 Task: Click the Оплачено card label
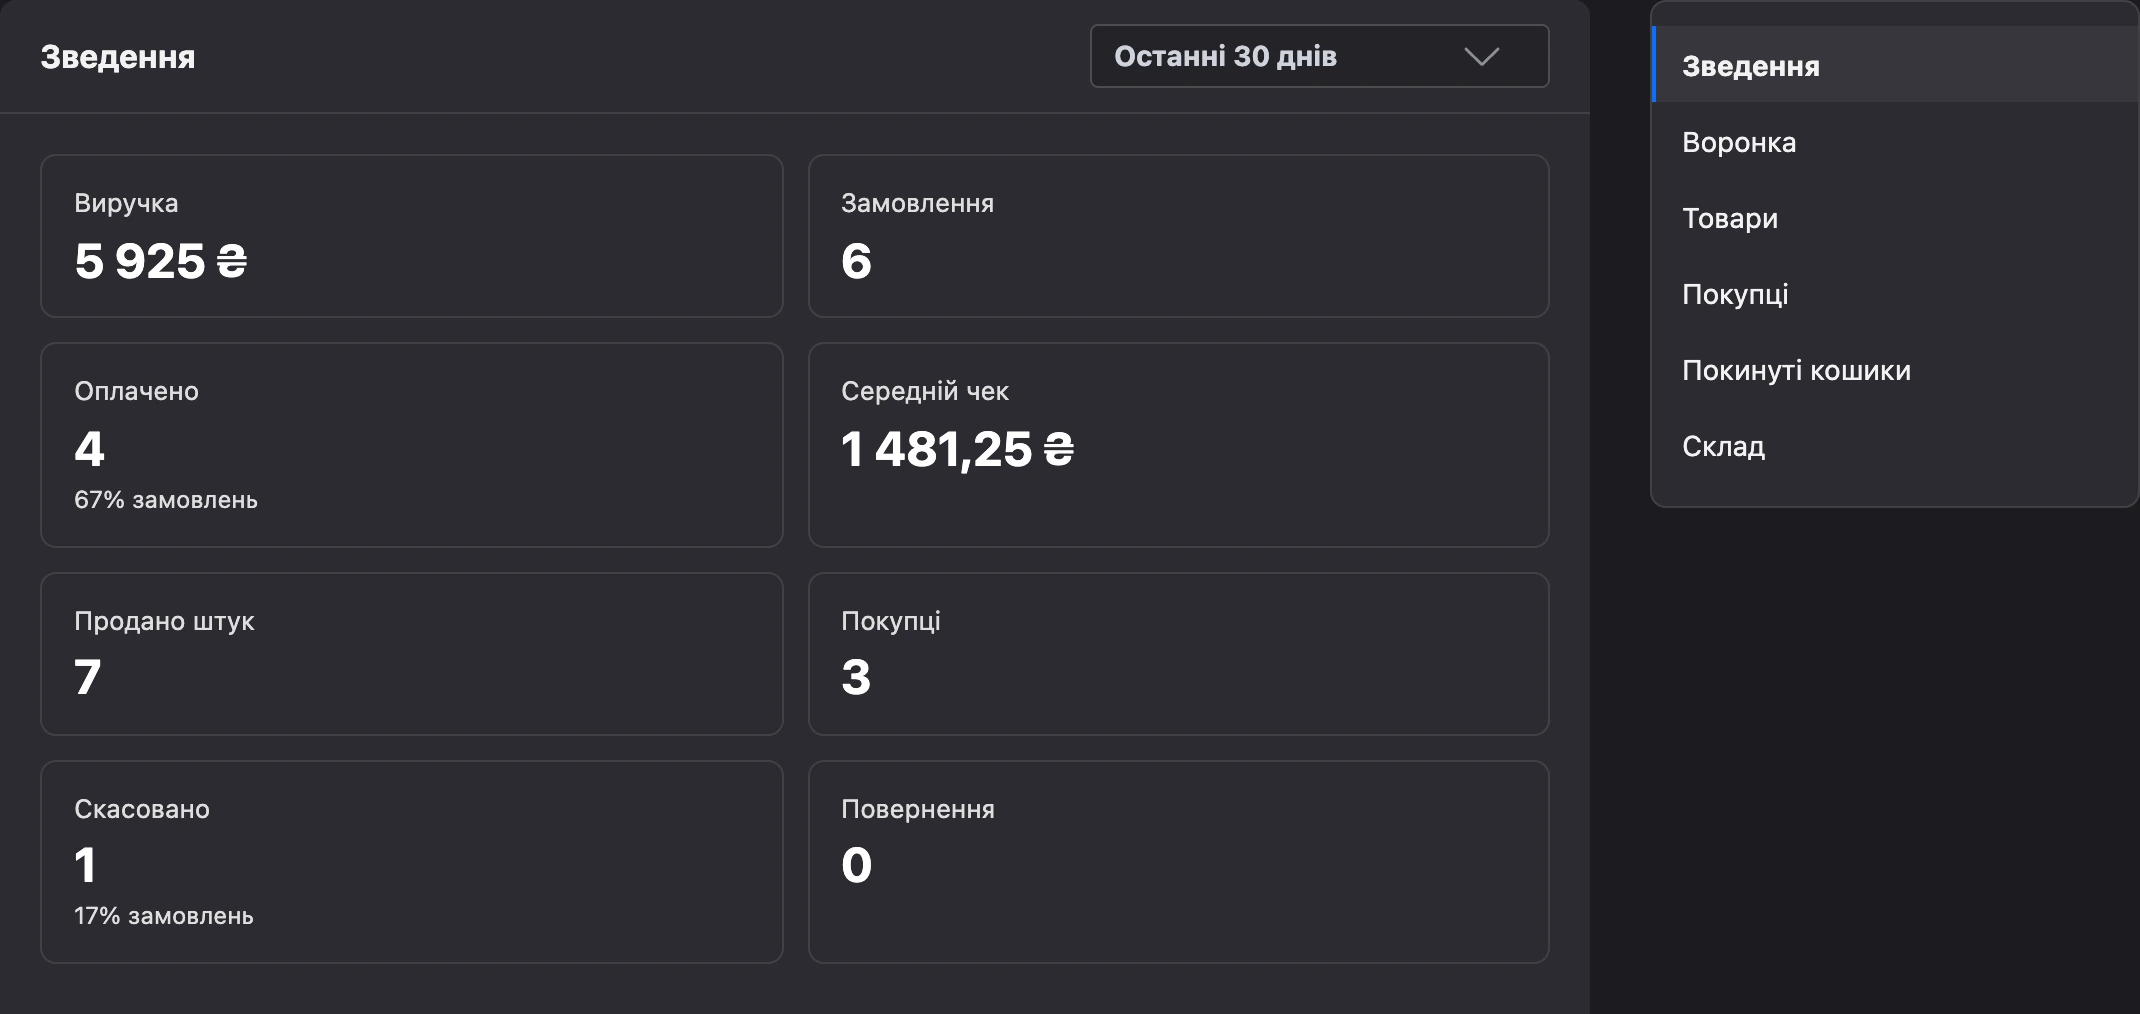136,391
